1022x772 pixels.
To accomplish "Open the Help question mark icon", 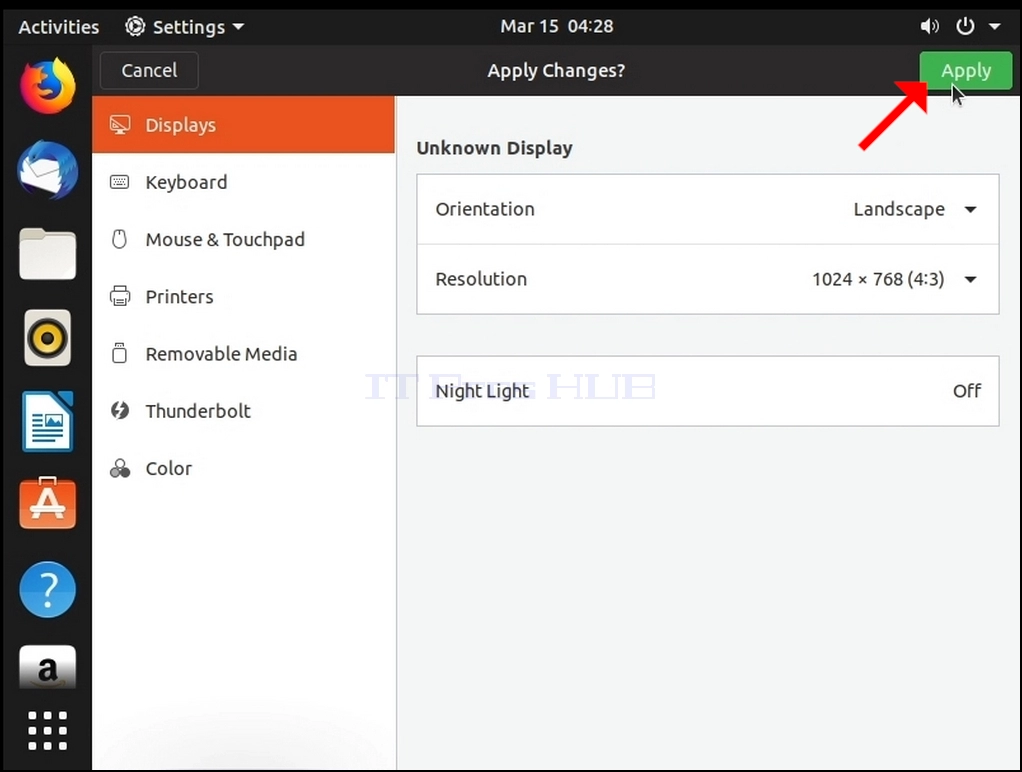I will (47, 589).
